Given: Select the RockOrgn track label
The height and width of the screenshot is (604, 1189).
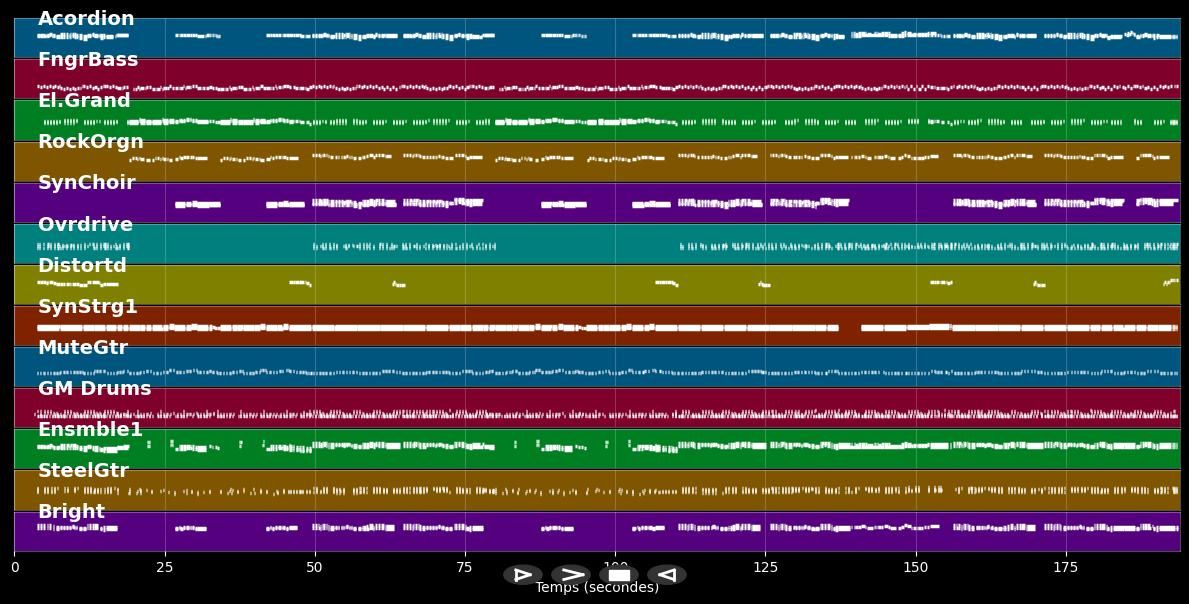Looking at the screenshot, I should 91,142.
